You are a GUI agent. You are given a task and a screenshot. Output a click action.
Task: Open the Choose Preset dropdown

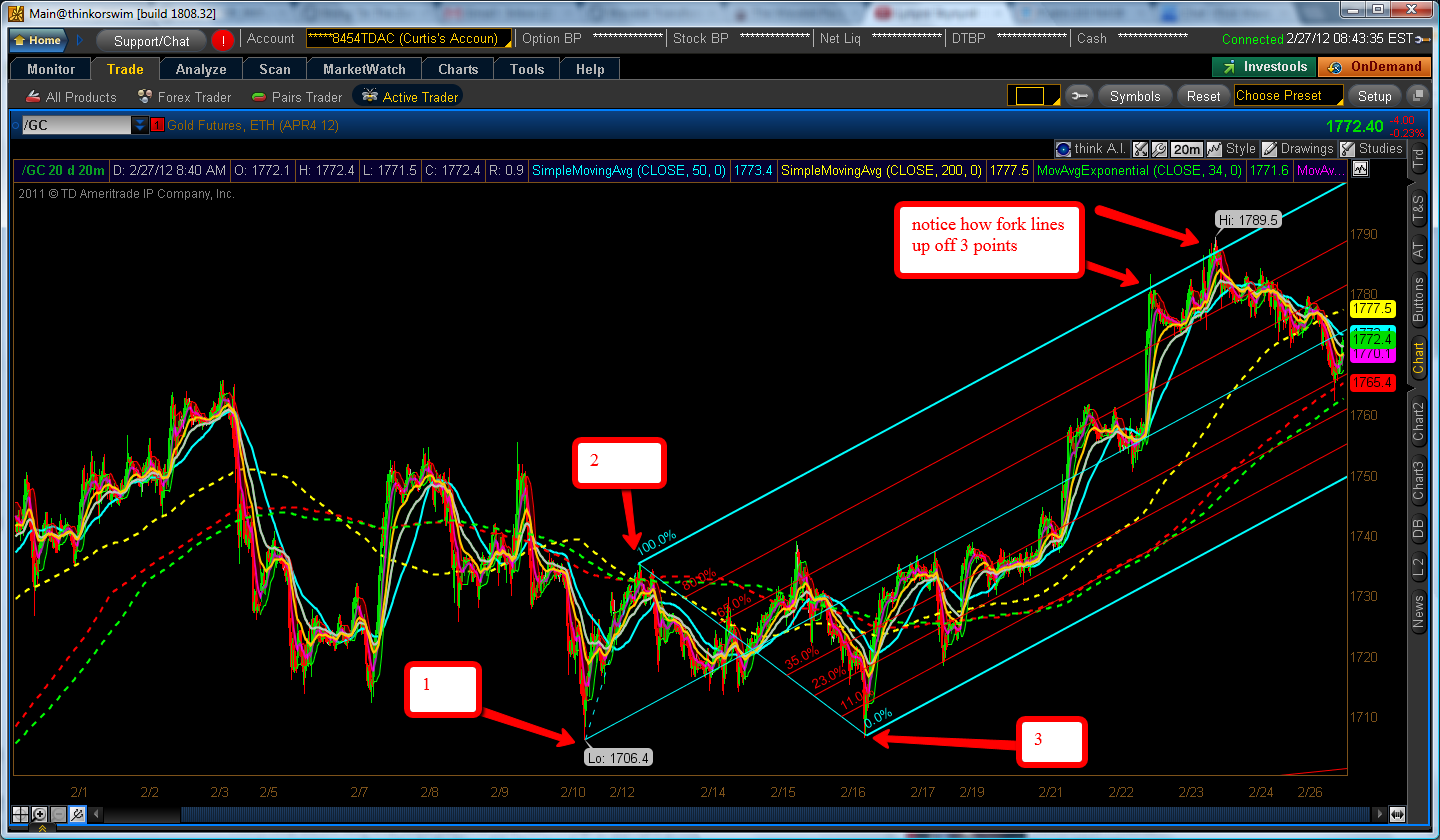[1288, 96]
